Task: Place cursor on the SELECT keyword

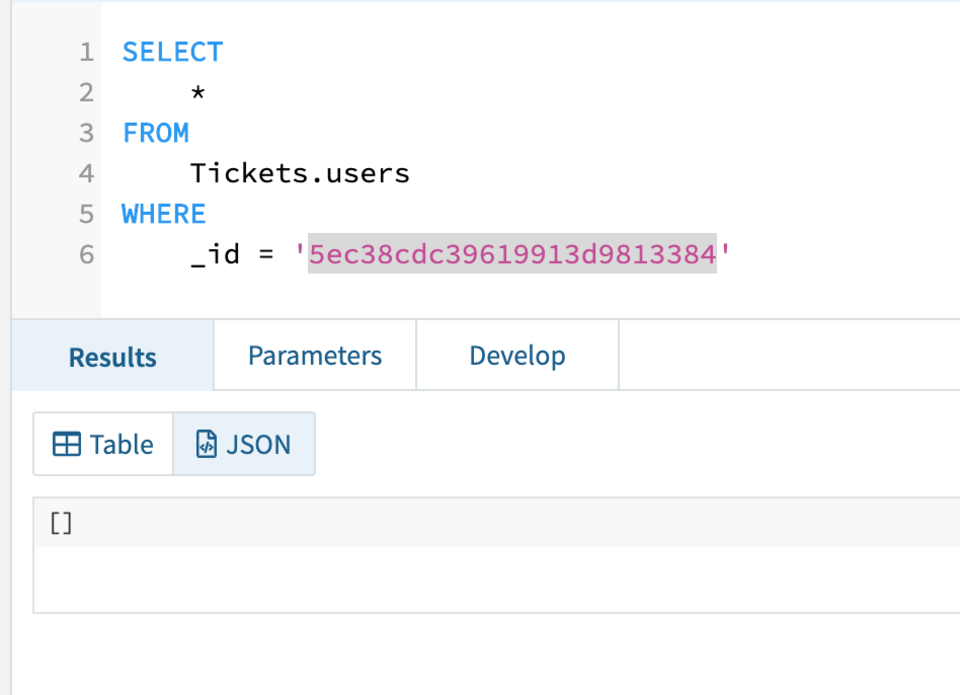Action: pos(173,52)
